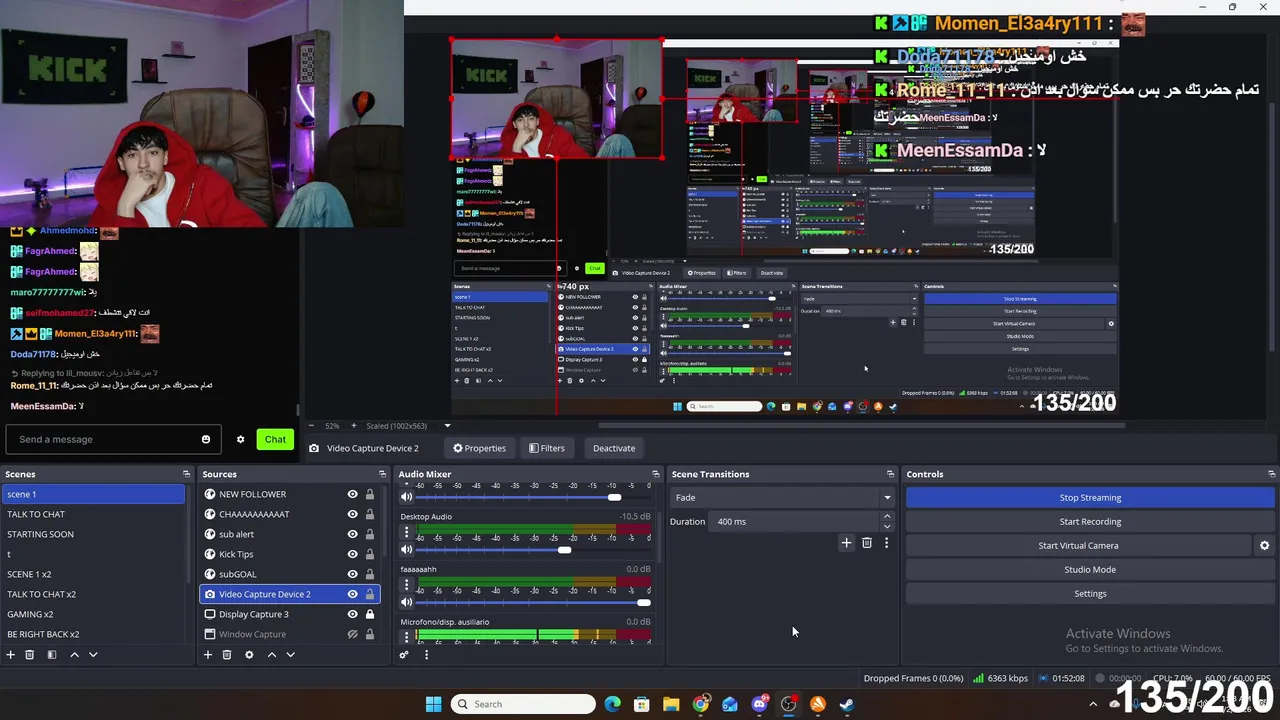Hide the Video Capture Device 2 source
Viewport: 1280px width, 720px height.
pos(352,594)
